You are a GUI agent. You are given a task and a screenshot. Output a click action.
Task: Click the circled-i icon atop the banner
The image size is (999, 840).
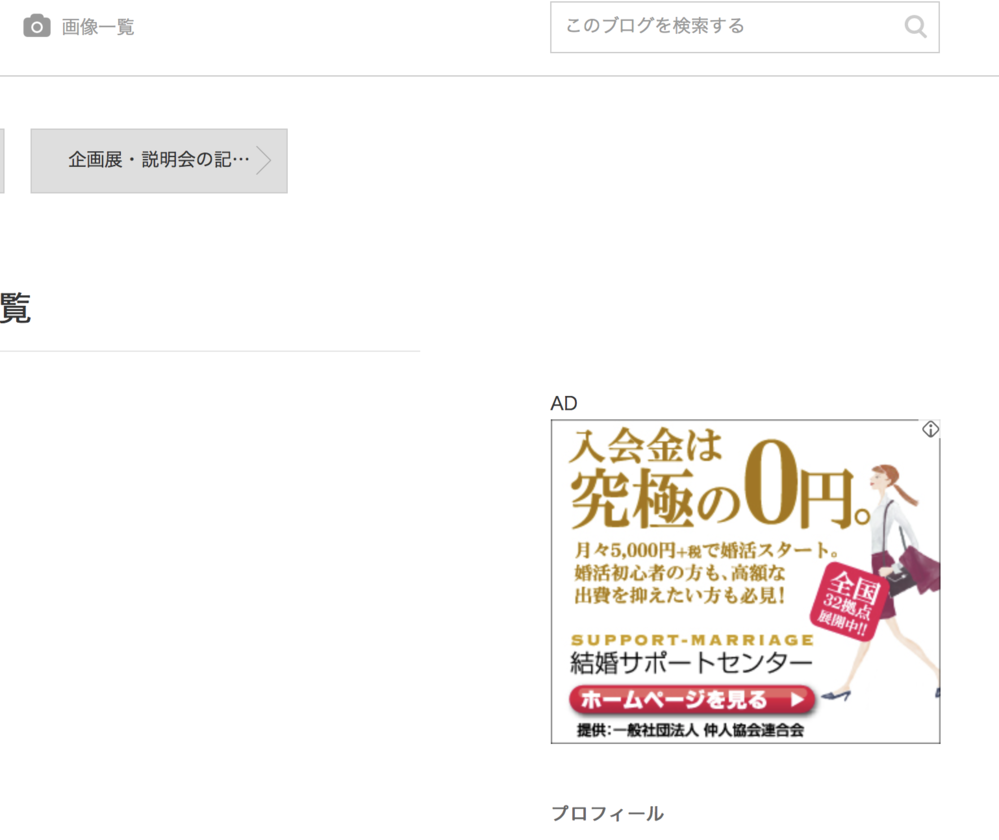click(929, 428)
